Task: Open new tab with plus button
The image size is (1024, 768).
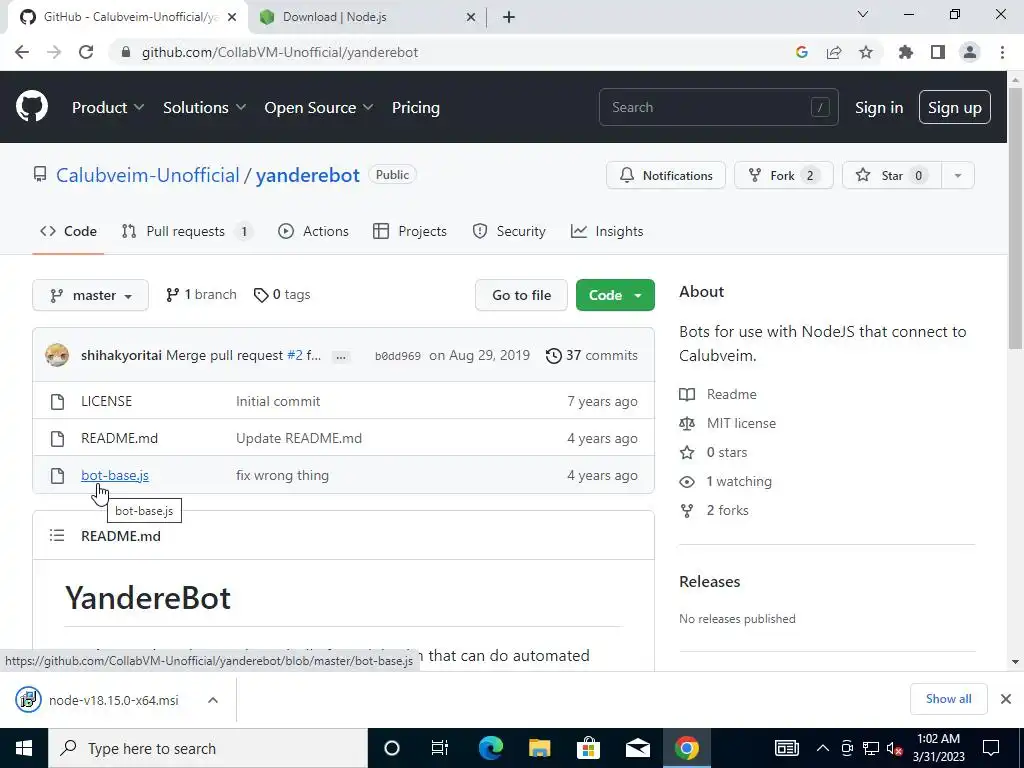Action: click(x=509, y=17)
